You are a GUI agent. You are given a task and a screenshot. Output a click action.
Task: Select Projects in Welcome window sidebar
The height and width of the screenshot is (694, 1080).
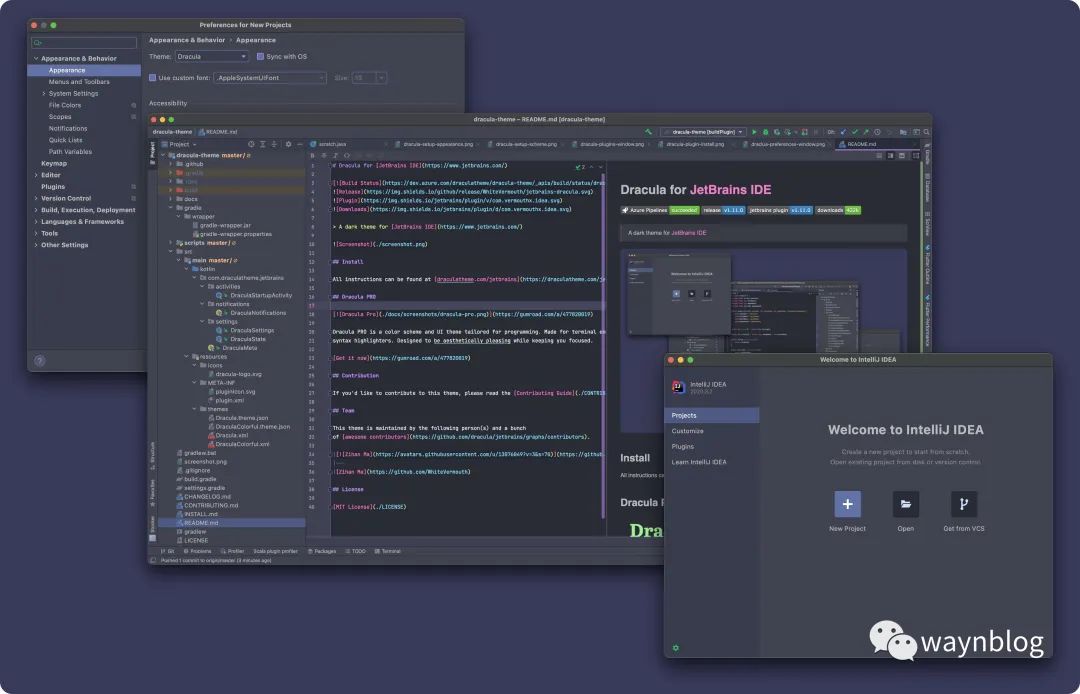[x=712, y=415]
